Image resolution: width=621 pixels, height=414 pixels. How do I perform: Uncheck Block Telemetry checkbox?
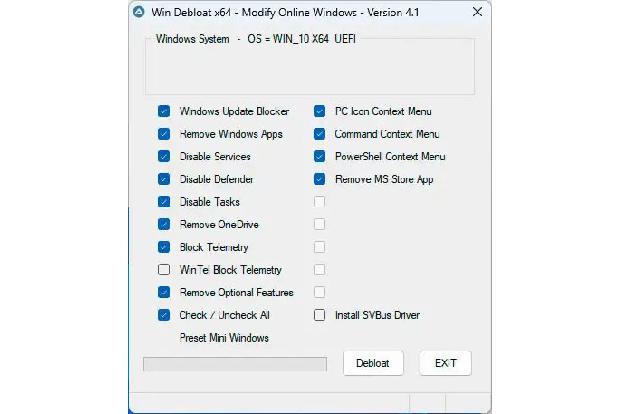click(164, 247)
